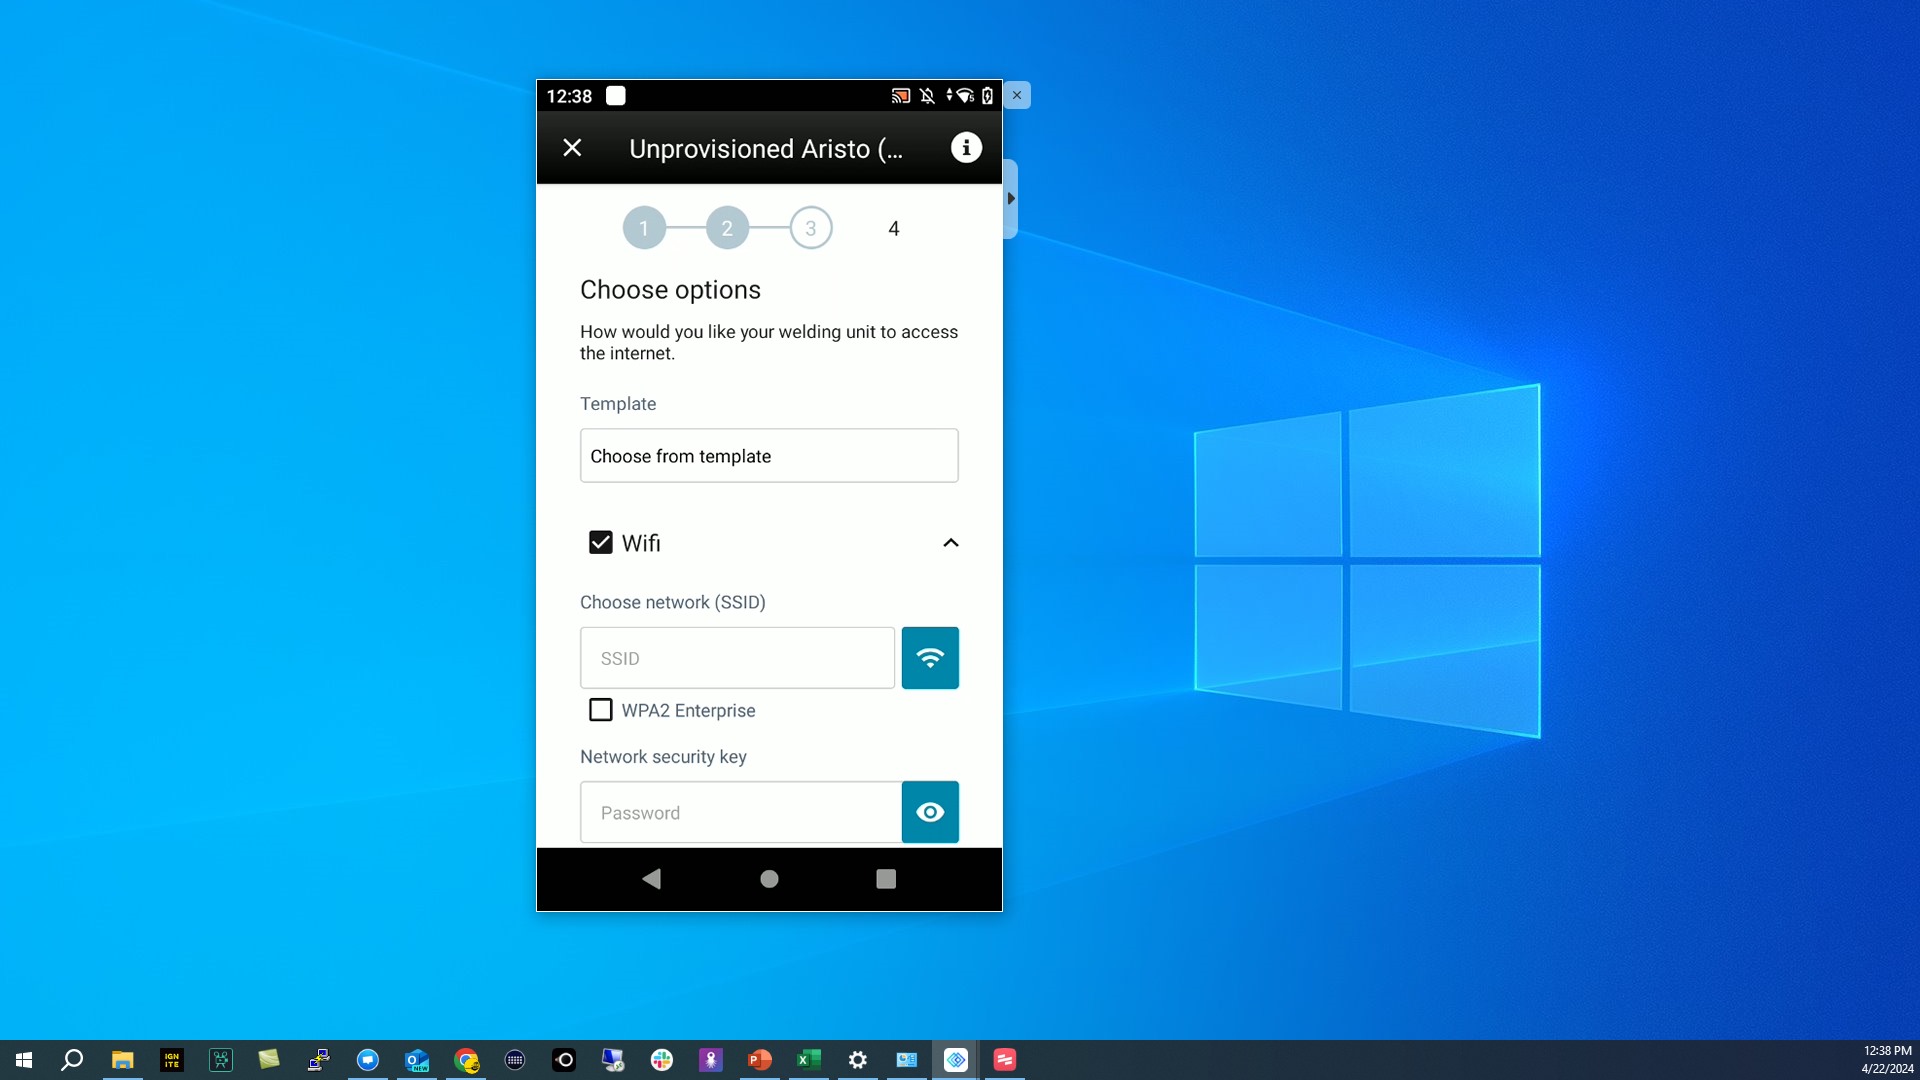
Task: Focus the SSID input field
Action: (x=738, y=658)
